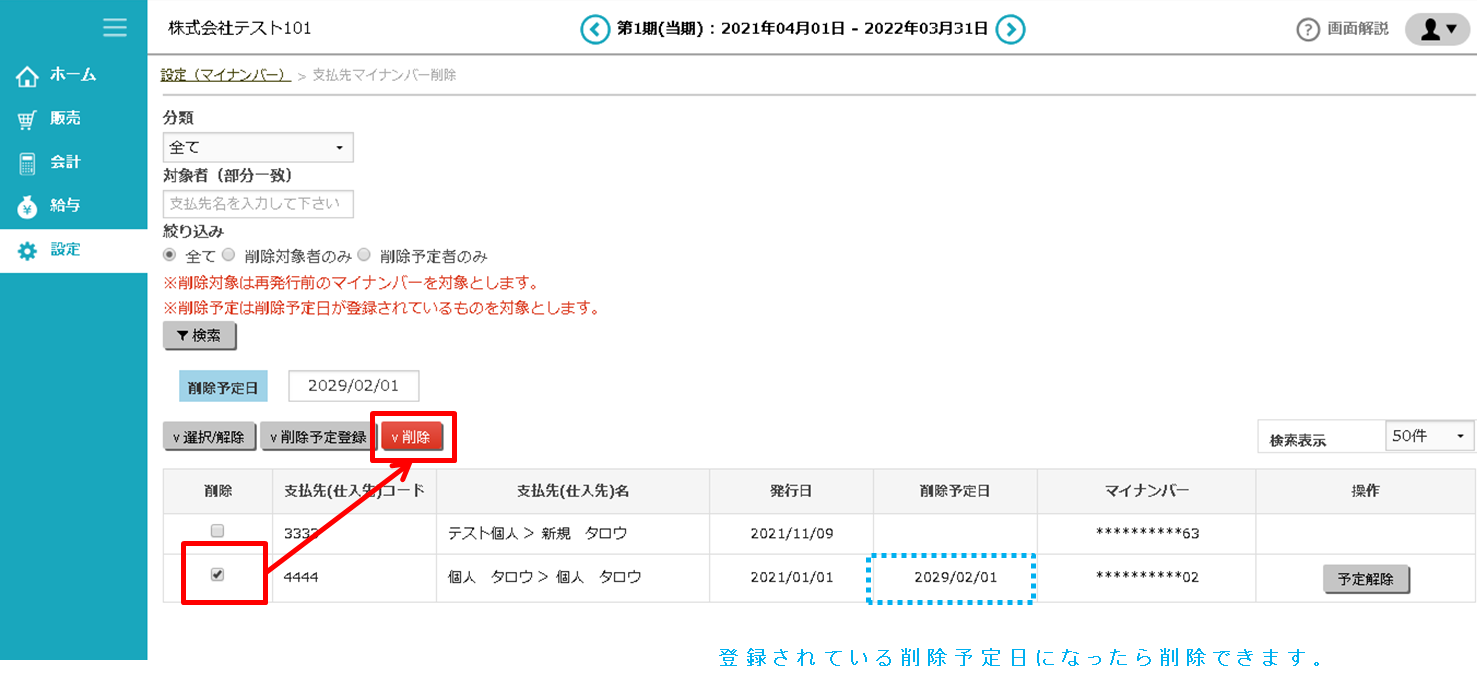Screen dimensions: 1477x682
Task: Click the 対象者 name search input field
Action: pos(257,204)
